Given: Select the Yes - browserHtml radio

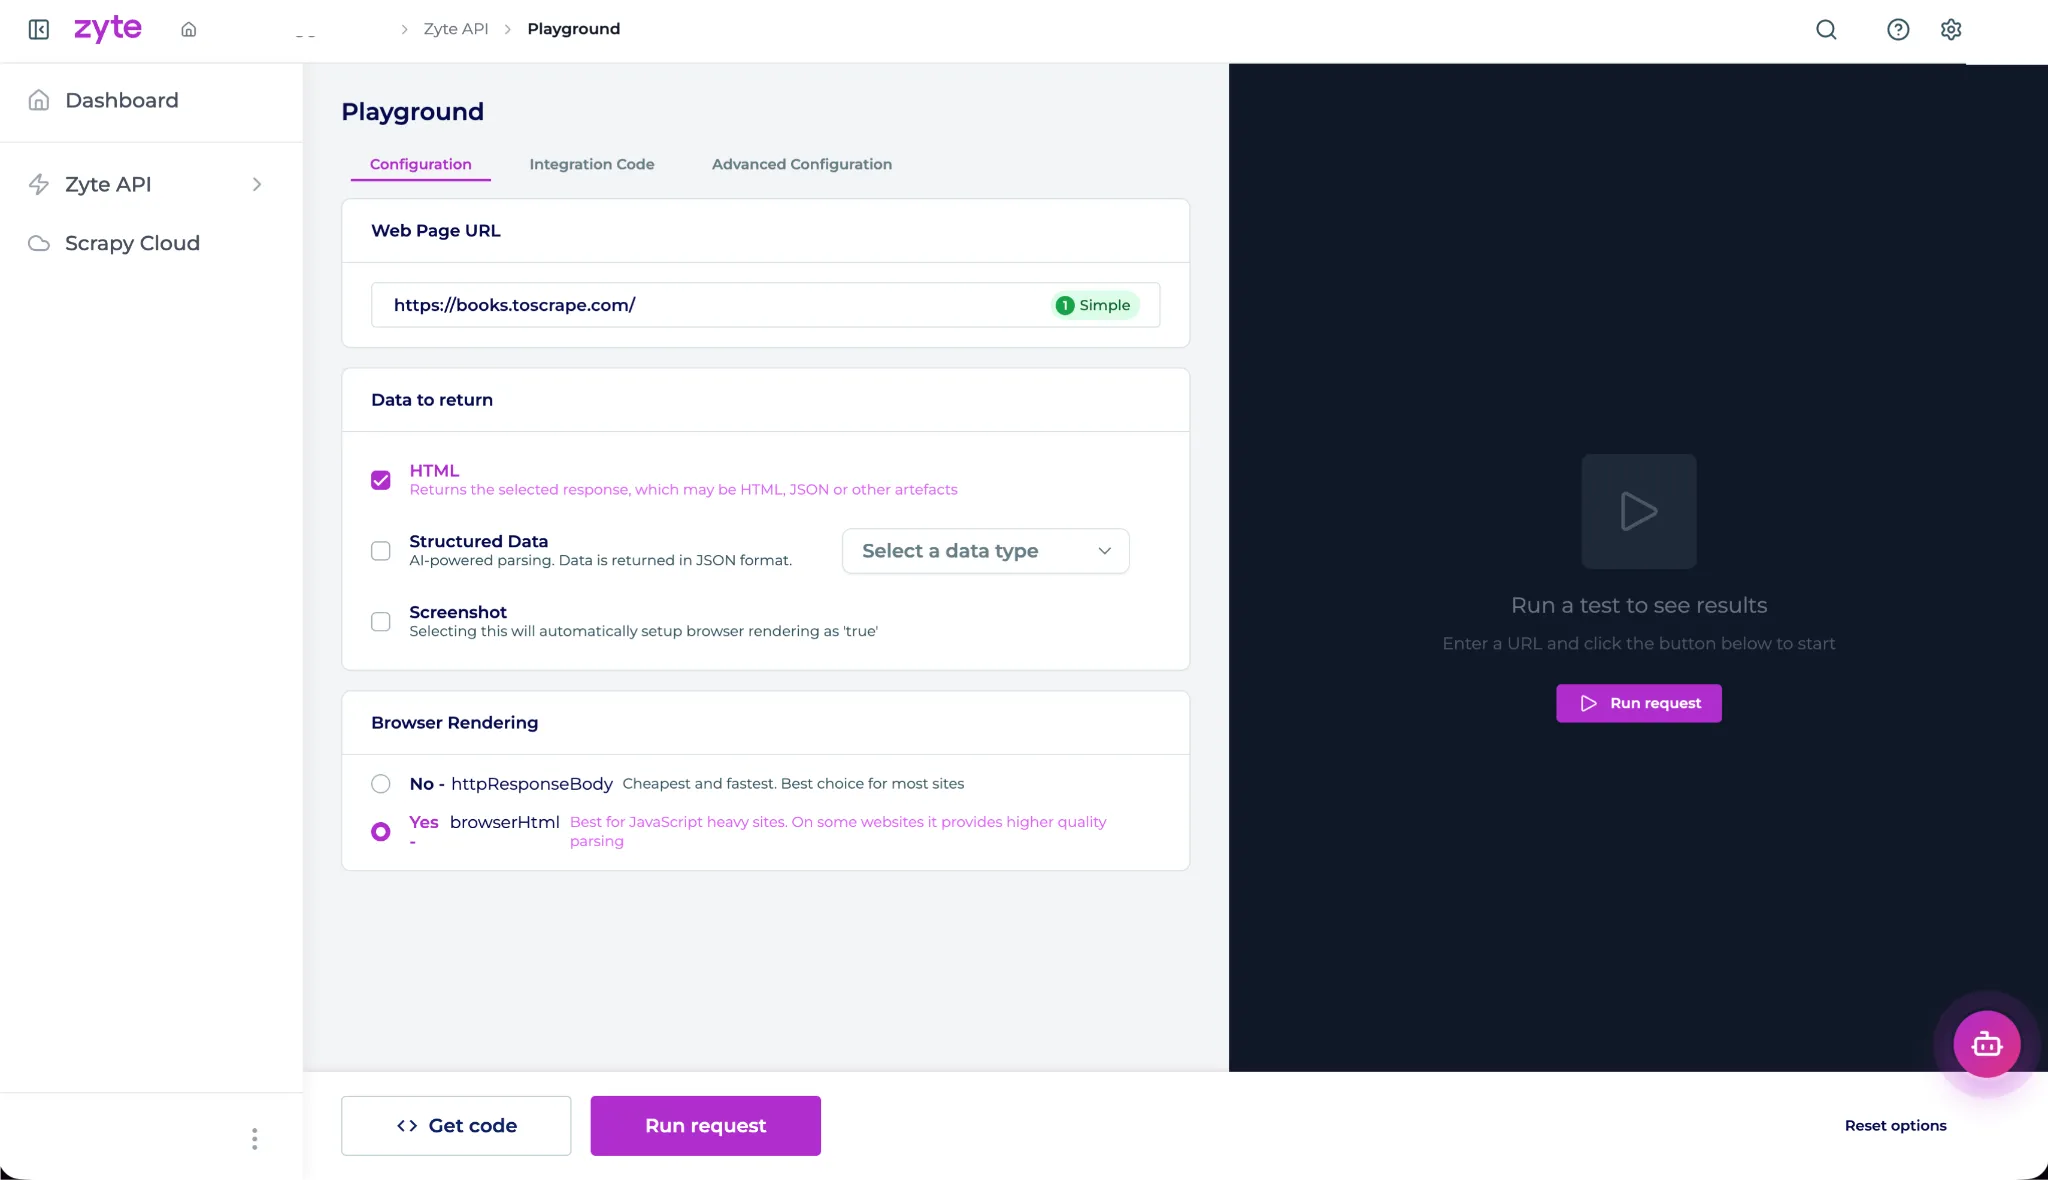Looking at the screenshot, I should (x=381, y=832).
